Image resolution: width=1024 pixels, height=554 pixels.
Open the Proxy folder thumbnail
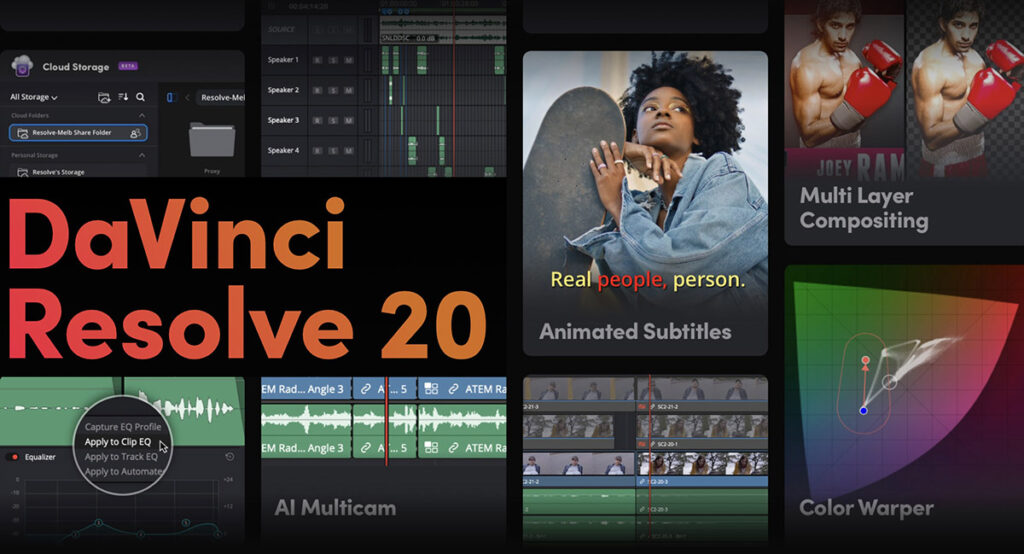(x=212, y=140)
